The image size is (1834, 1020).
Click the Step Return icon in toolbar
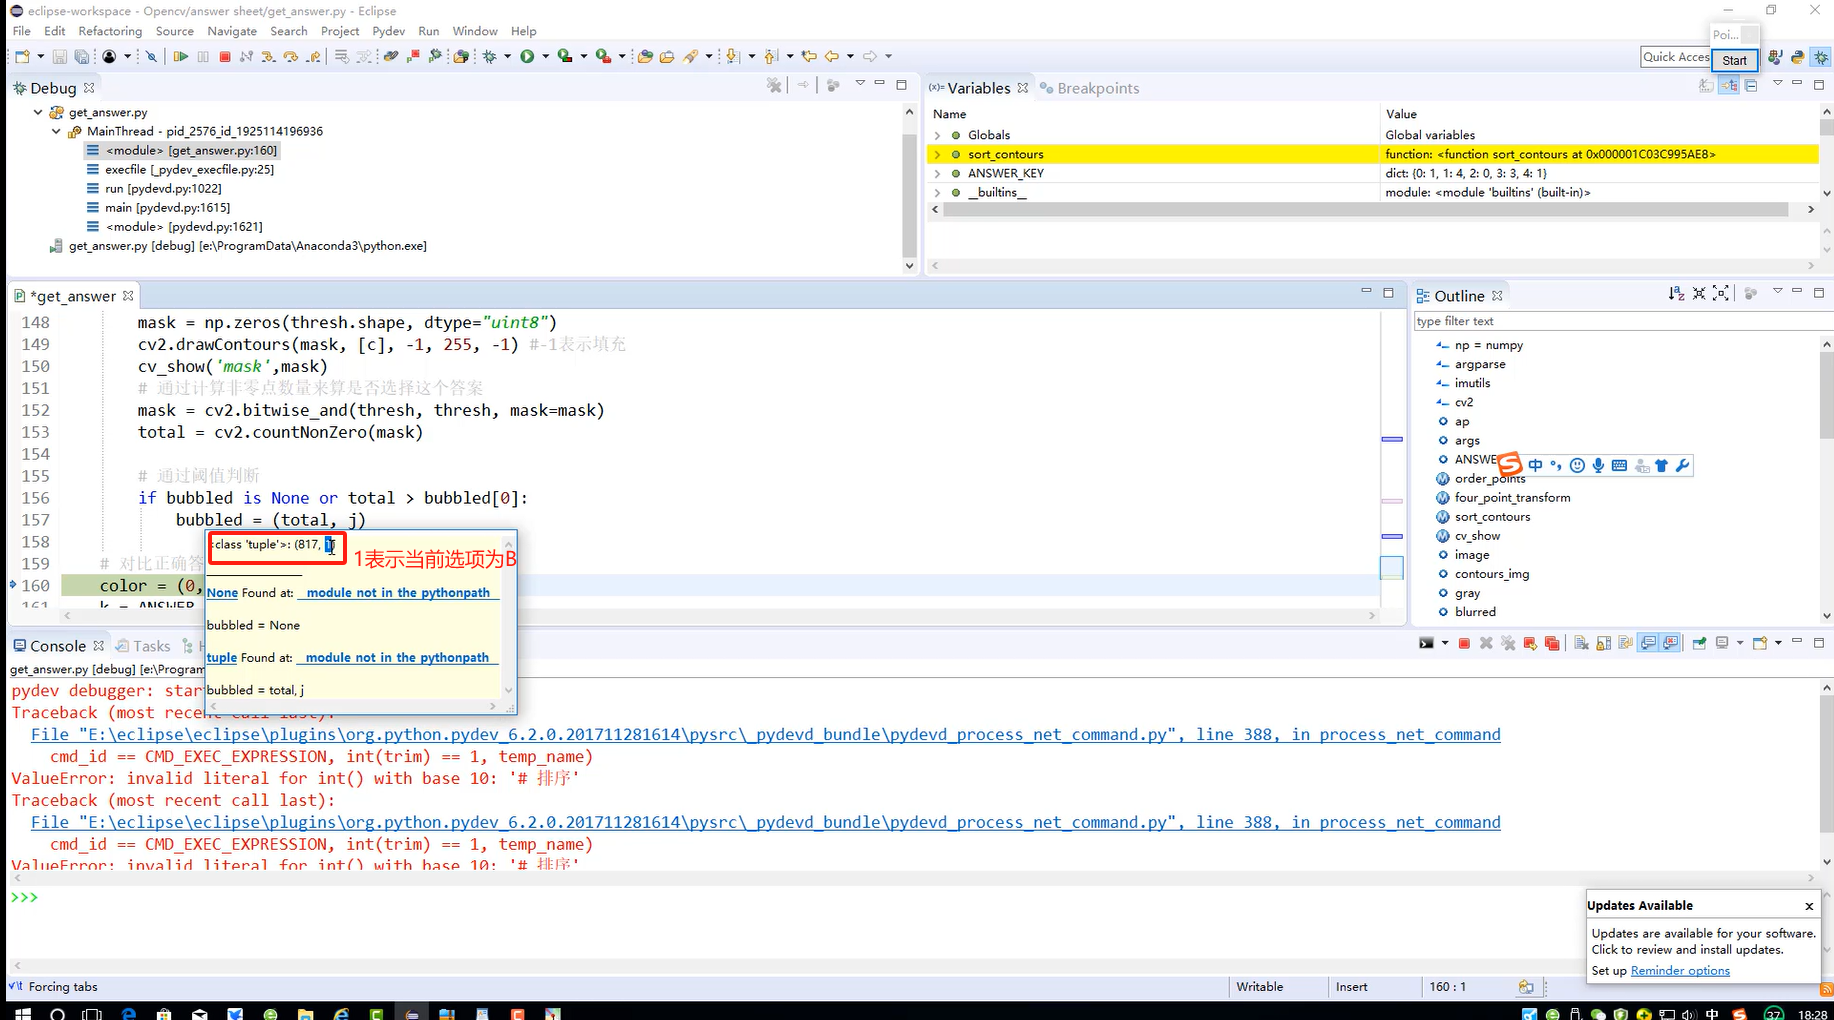pos(314,57)
